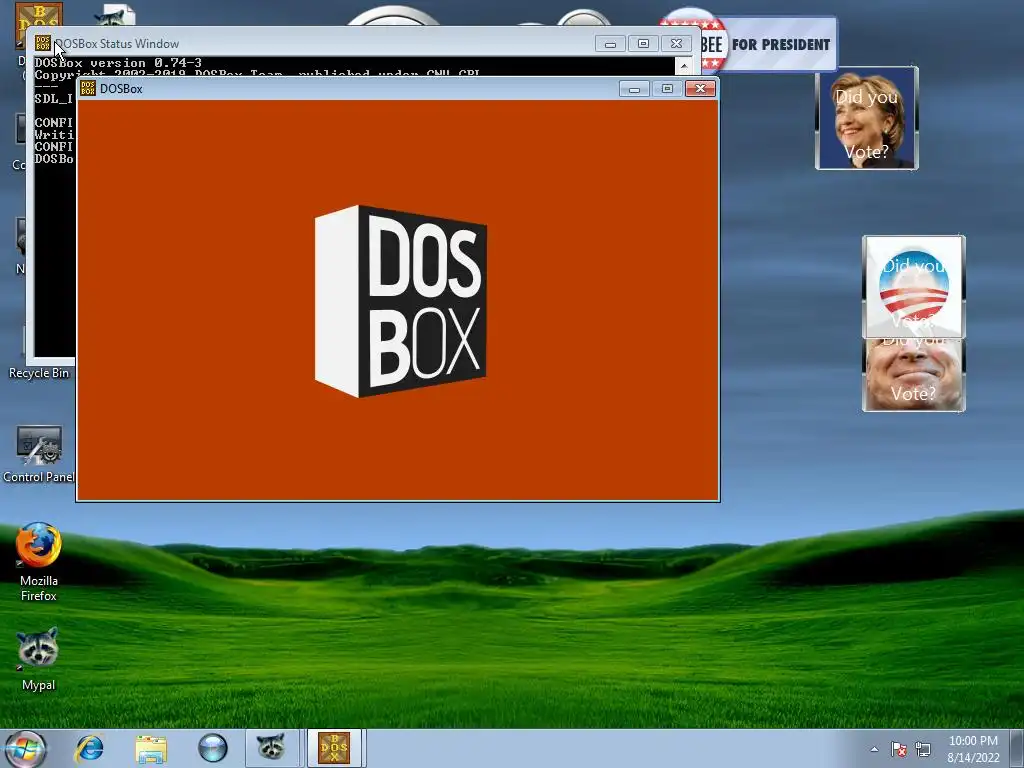Click the DOSBox window title icon
This screenshot has height=768, width=1024.
coord(88,88)
